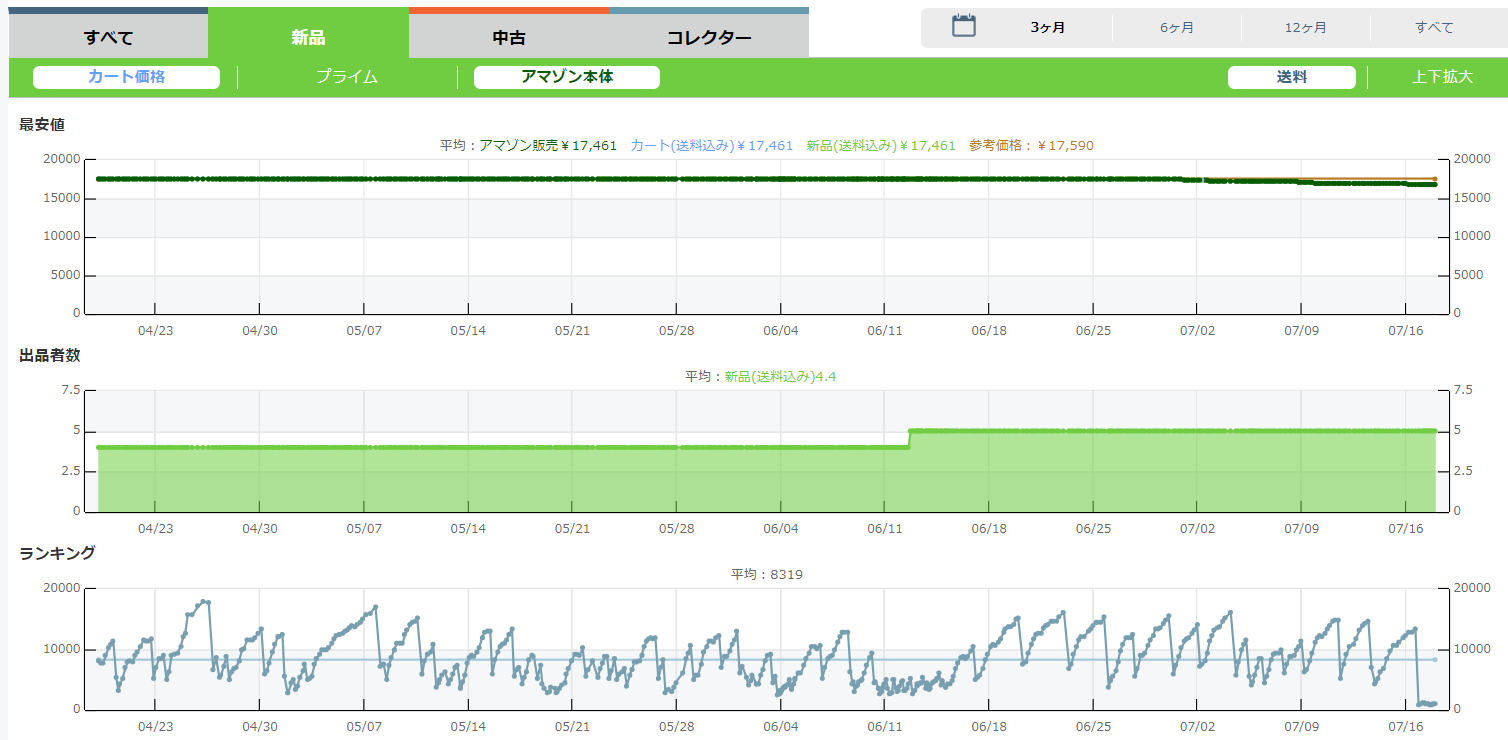Click 上下拡大 to expand the chart vertically
Viewport: 1508px width, 740px height.
[x=1442, y=77]
